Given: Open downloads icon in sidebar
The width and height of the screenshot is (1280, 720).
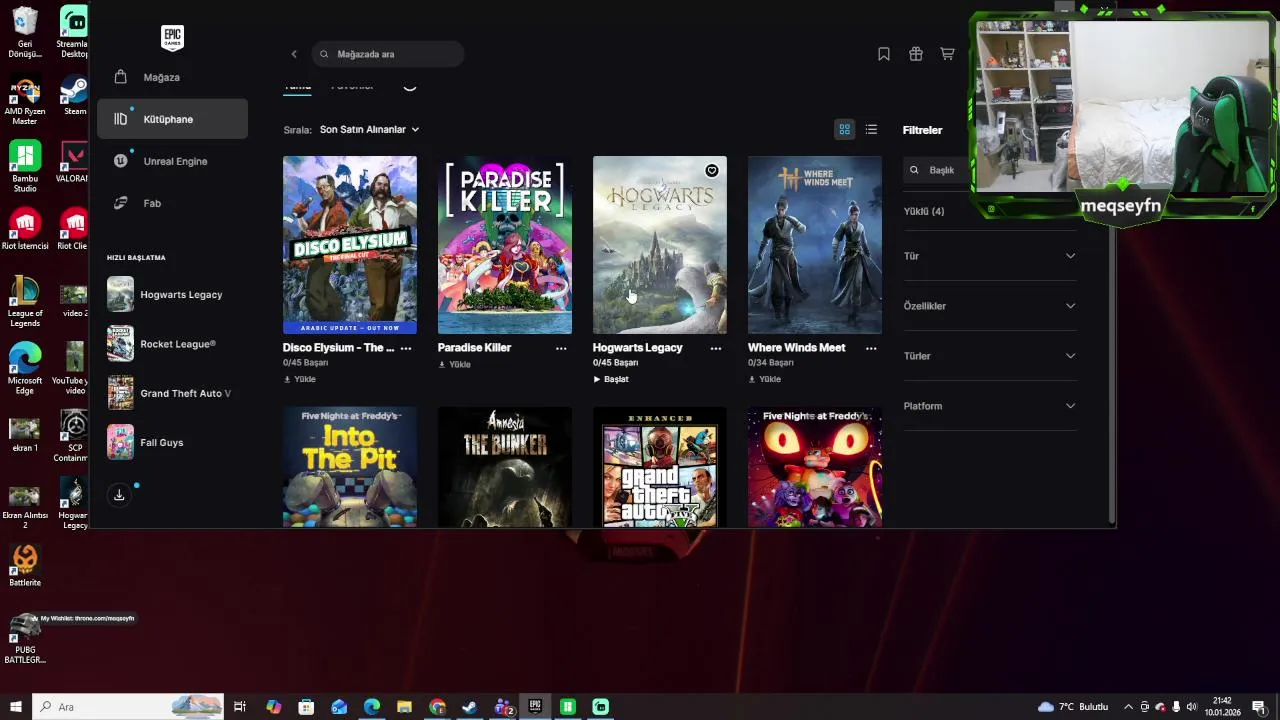Looking at the screenshot, I should pyautogui.click(x=119, y=495).
